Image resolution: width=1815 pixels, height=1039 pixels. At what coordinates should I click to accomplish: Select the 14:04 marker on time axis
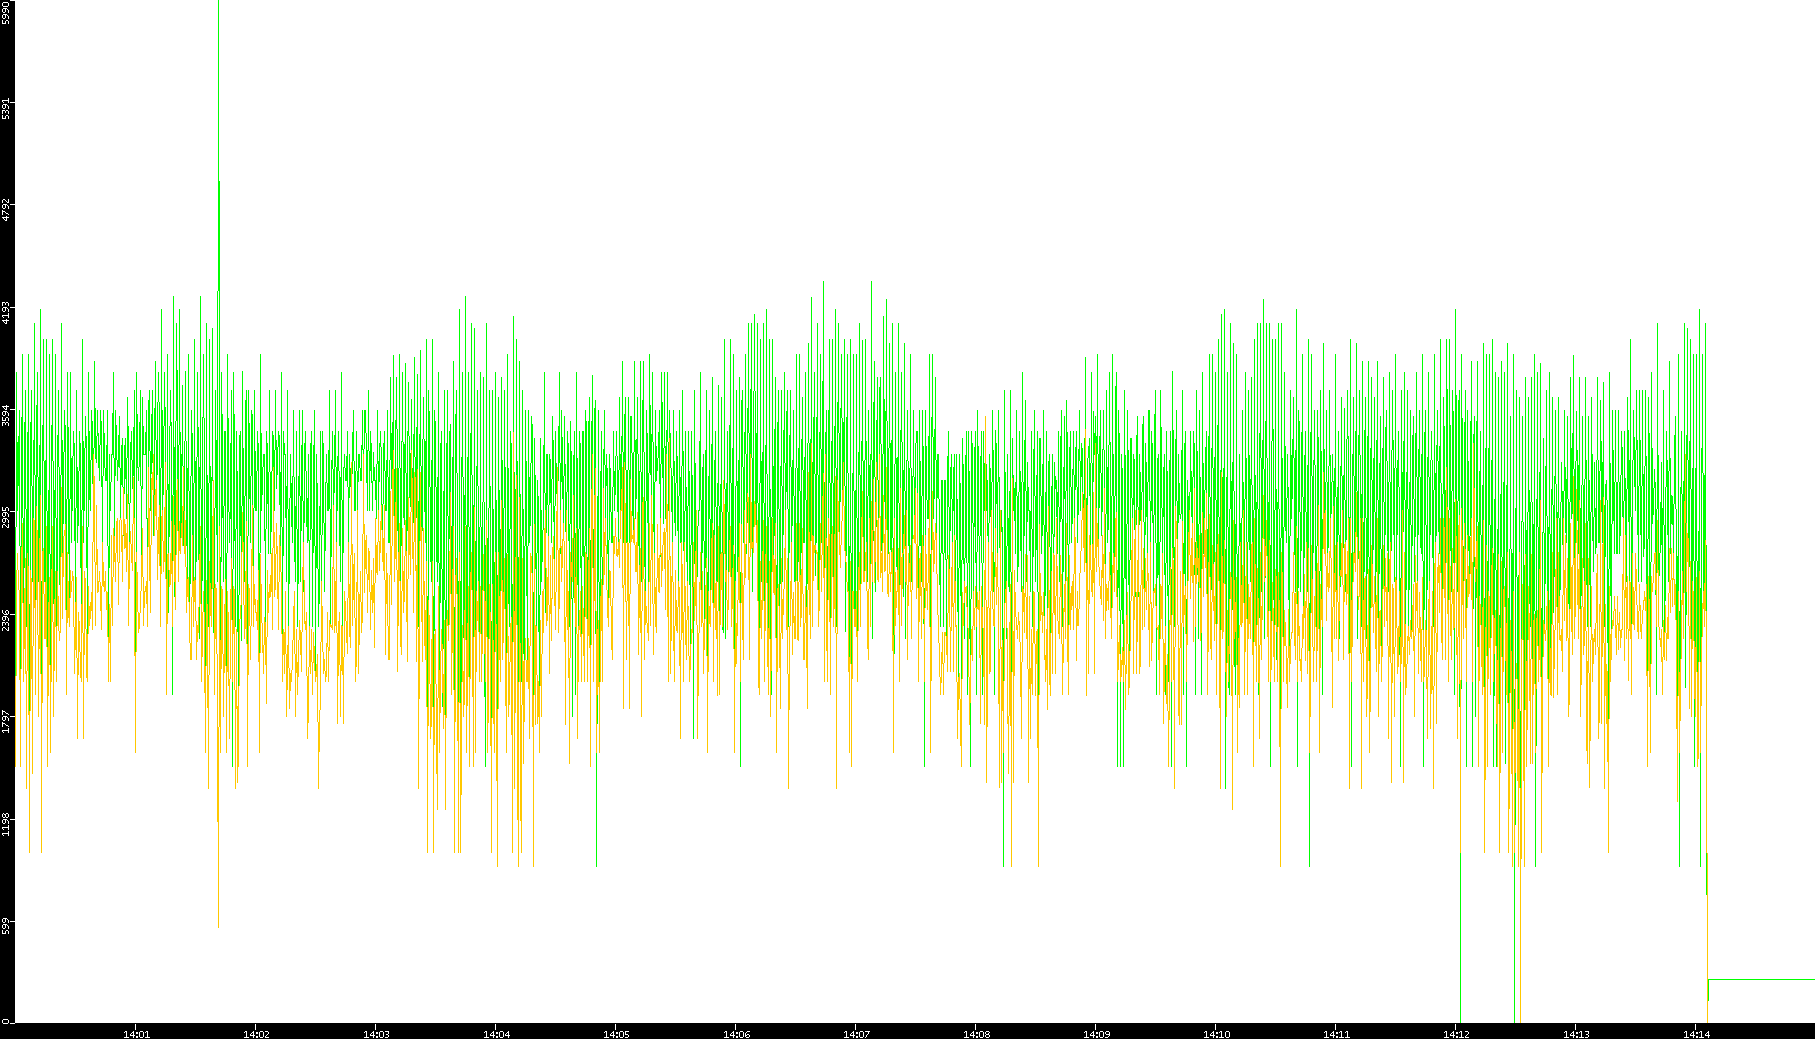[496, 1033]
